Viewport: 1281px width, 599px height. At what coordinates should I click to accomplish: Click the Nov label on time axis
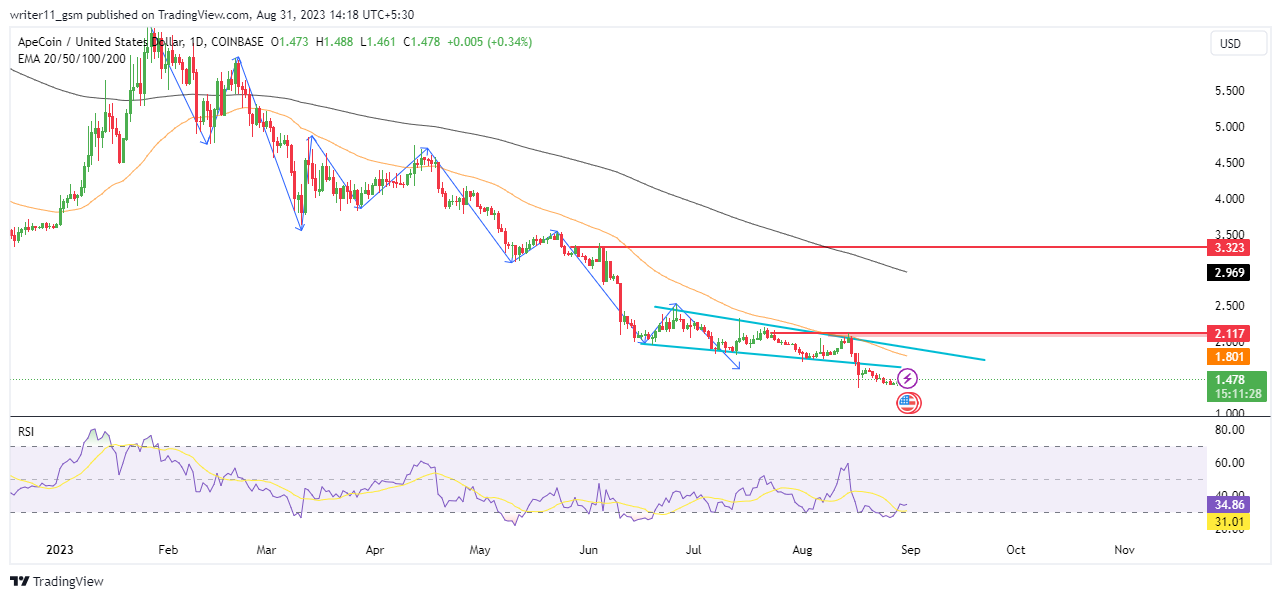(x=1124, y=550)
